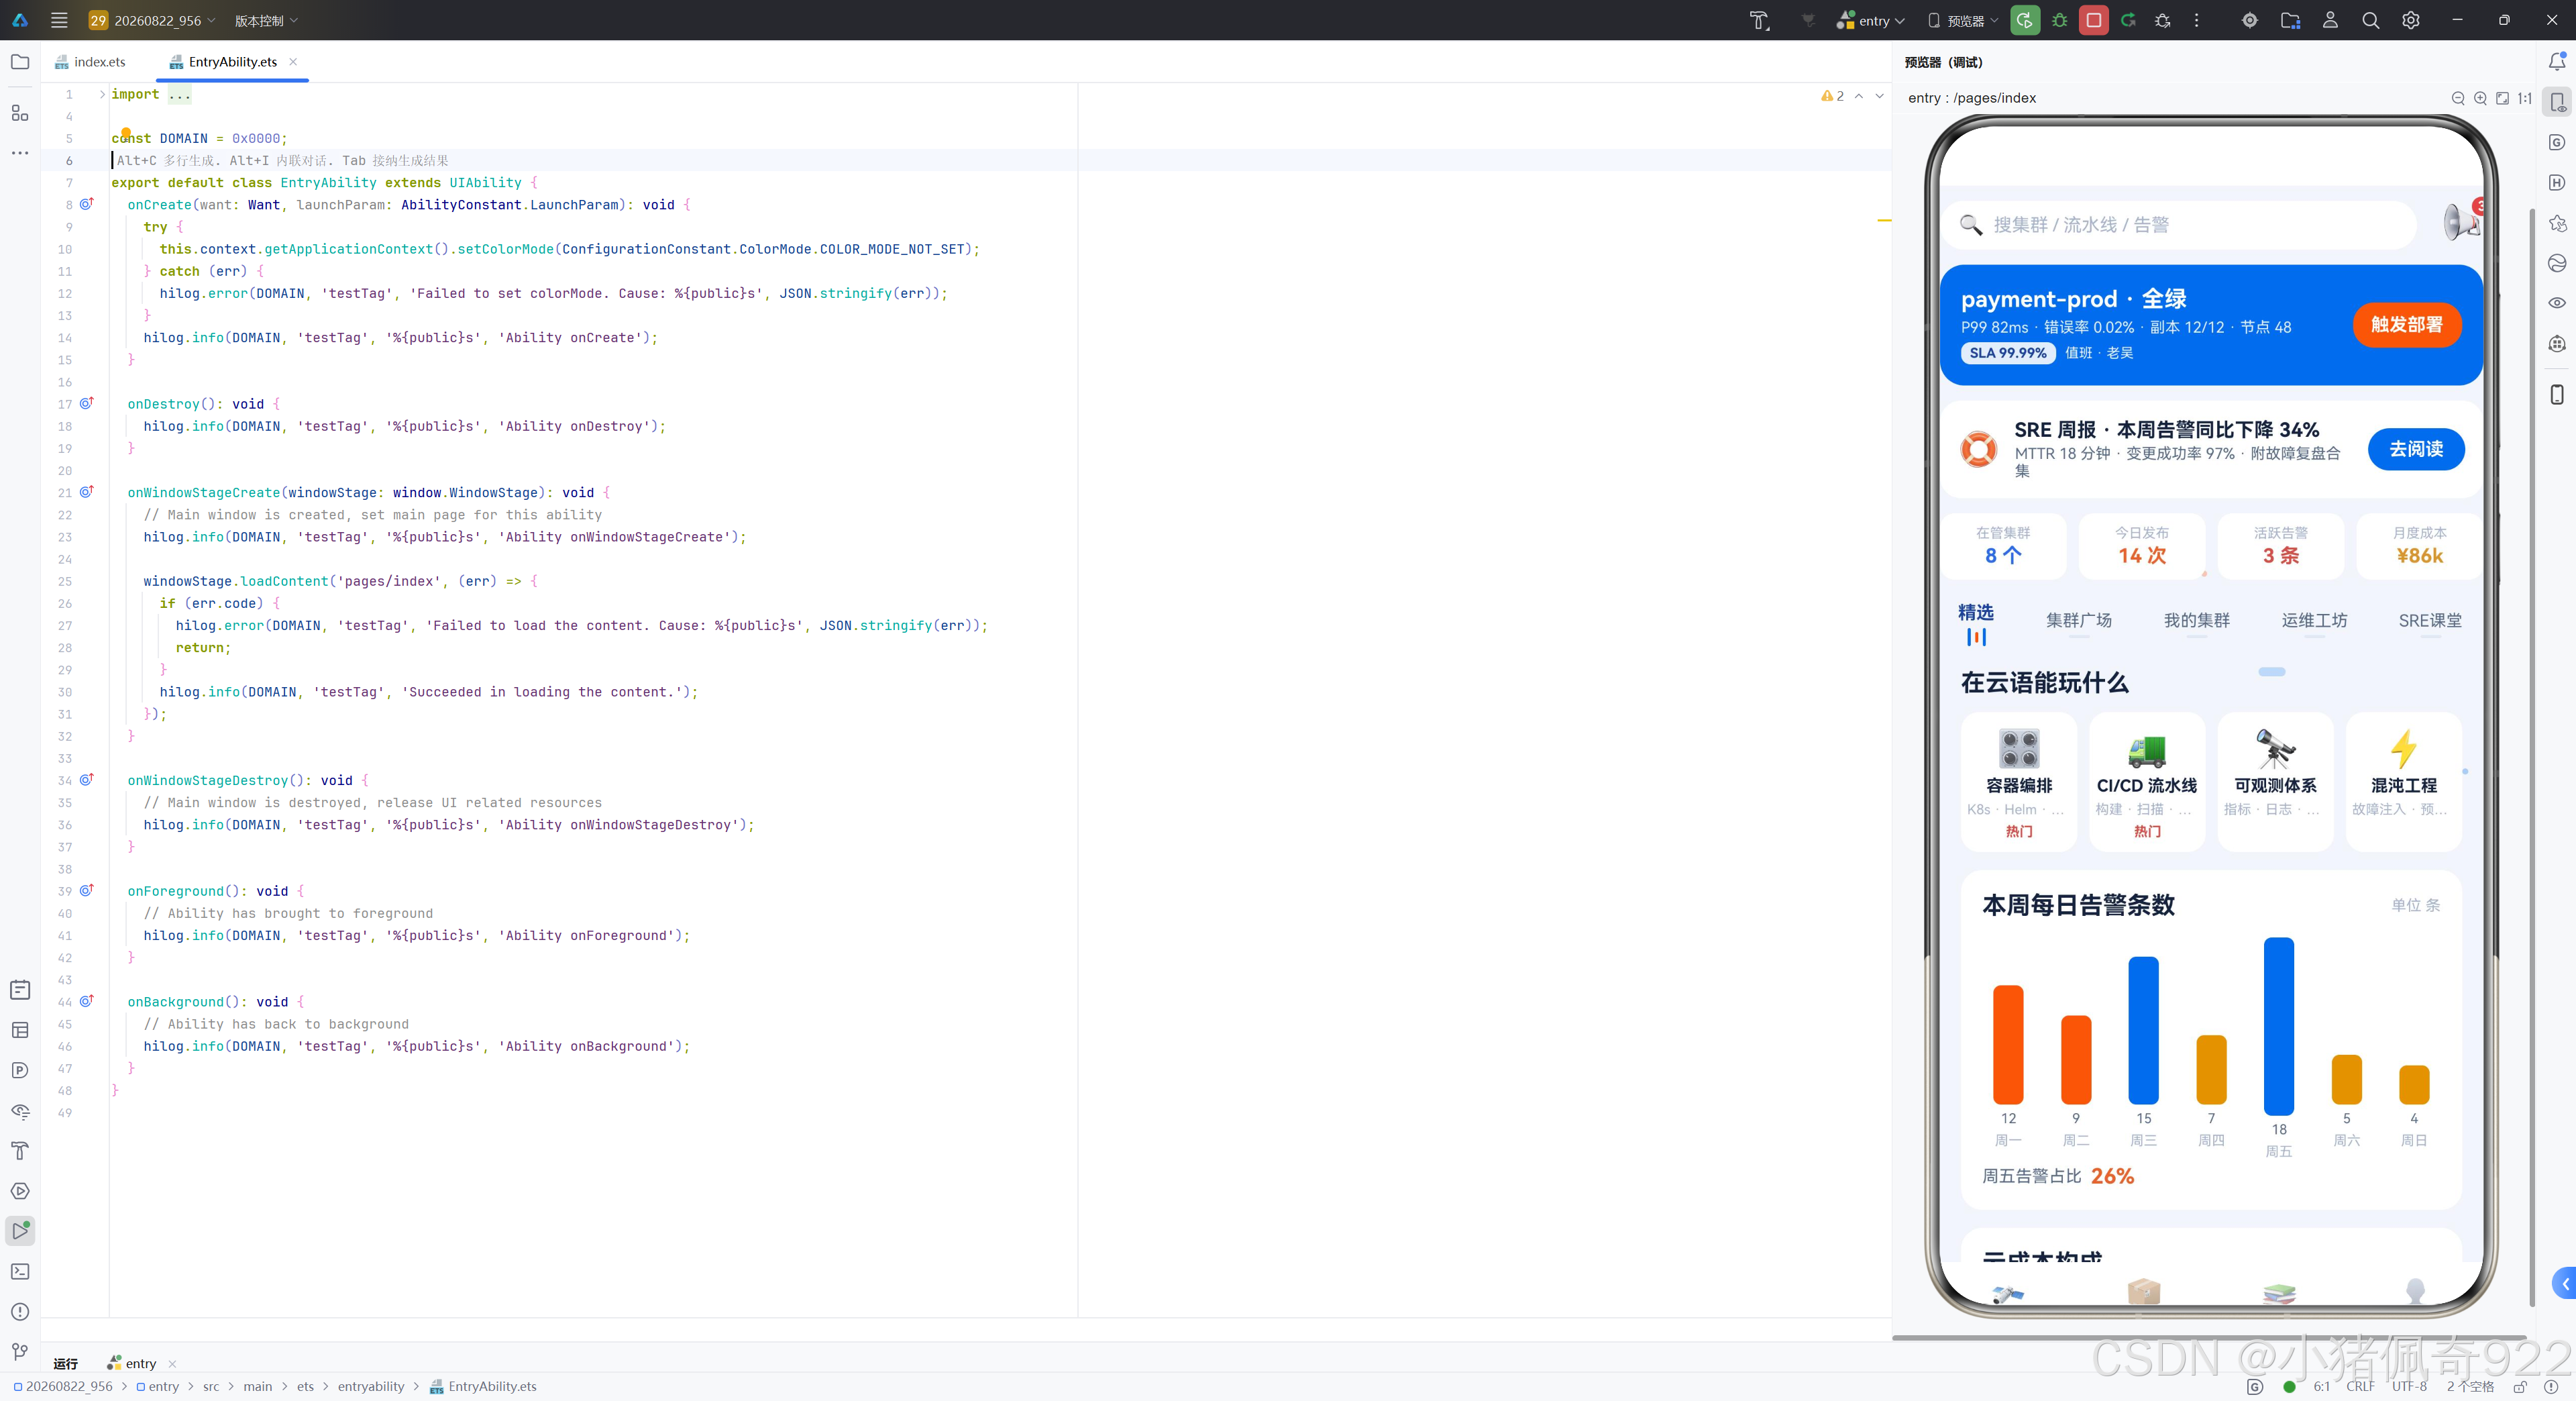Image resolution: width=2576 pixels, height=1401 pixels.
Task: Click the green bug Debug icon
Action: (2059, 20)
